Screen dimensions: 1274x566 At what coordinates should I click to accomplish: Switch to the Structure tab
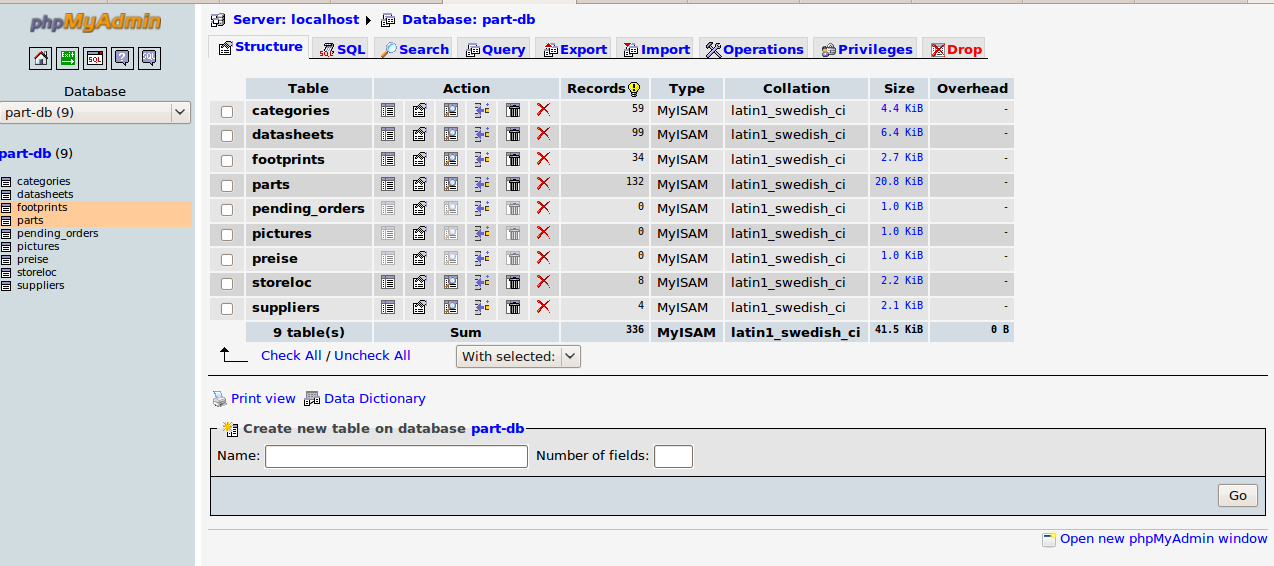[258, 47]
